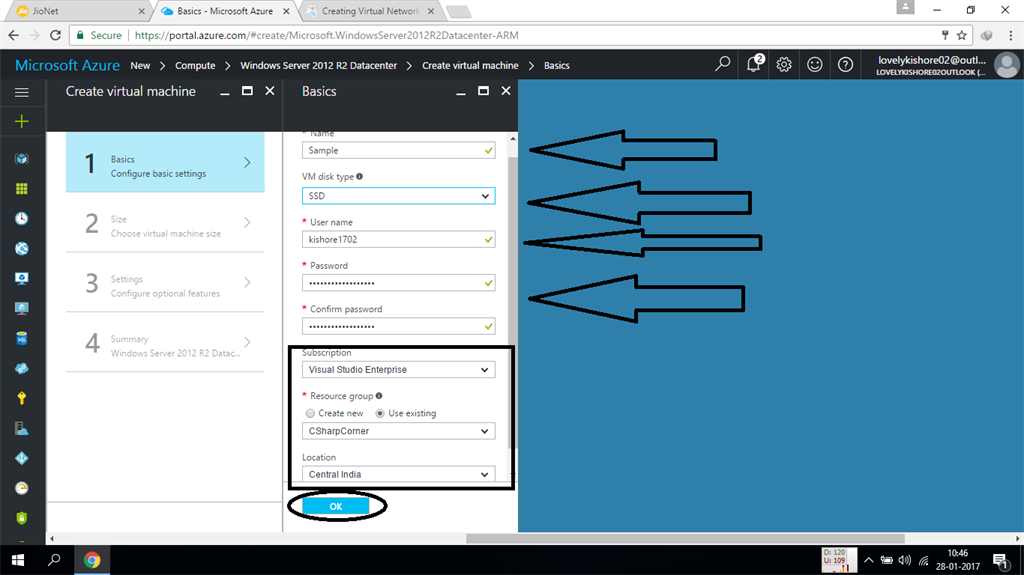Viewport: 1024px width, 575px height.
Task: Bookmark page with the star icon
Action: pos(962,35)
